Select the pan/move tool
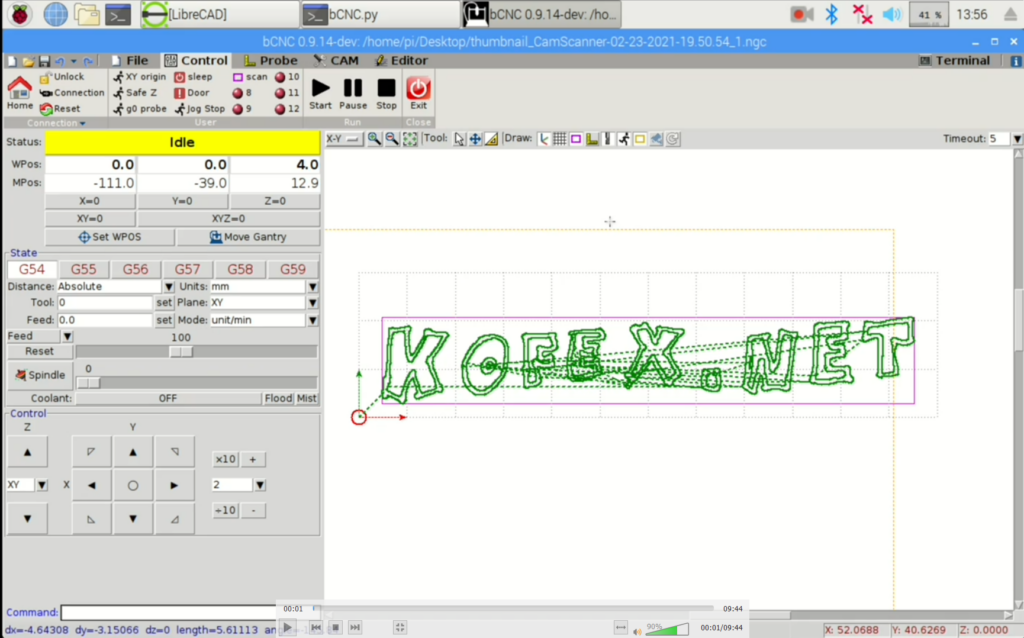The width and height of the screenshot is (1024, 638). (475, 138)
